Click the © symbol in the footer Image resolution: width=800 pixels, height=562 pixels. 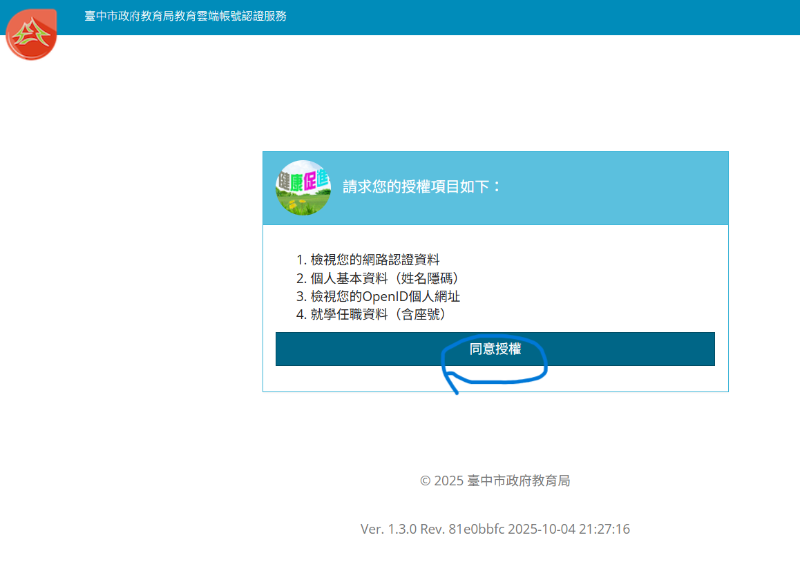click(x=425, y=481)
